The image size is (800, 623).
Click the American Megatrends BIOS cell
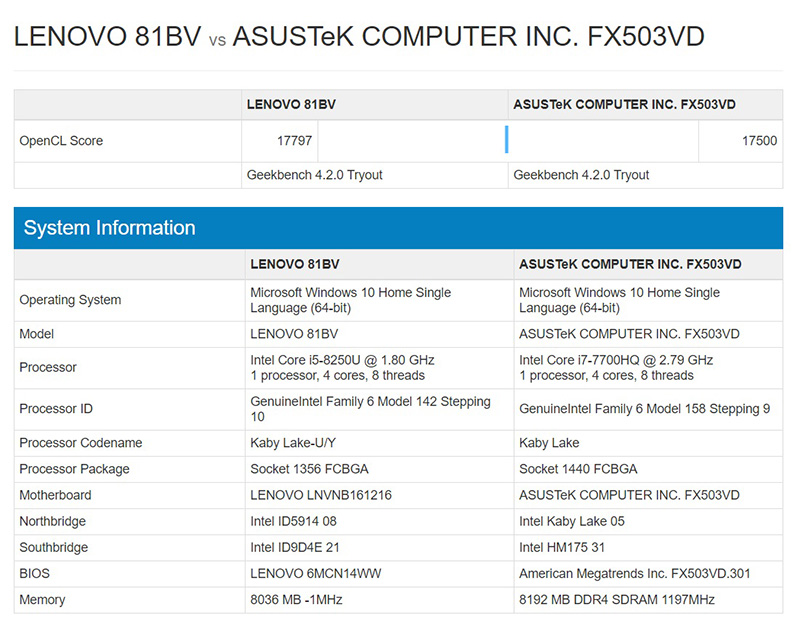click(x=635, y=574)
